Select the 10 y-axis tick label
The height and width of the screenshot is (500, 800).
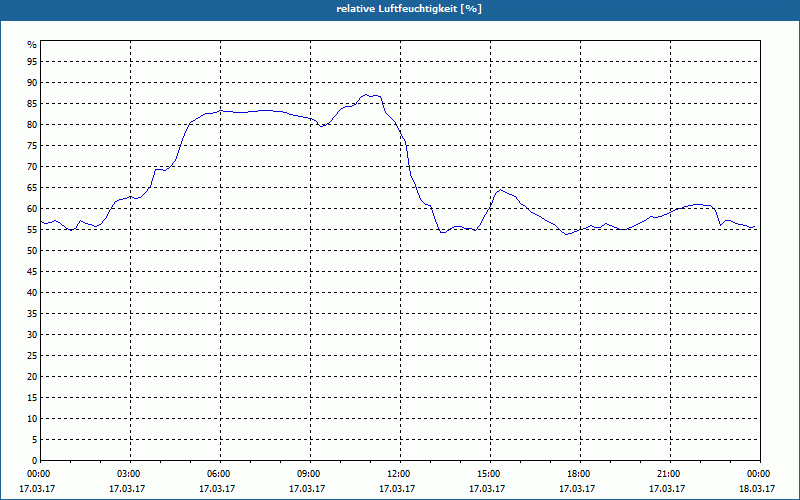pyautogui.click(x=32, y=419)
